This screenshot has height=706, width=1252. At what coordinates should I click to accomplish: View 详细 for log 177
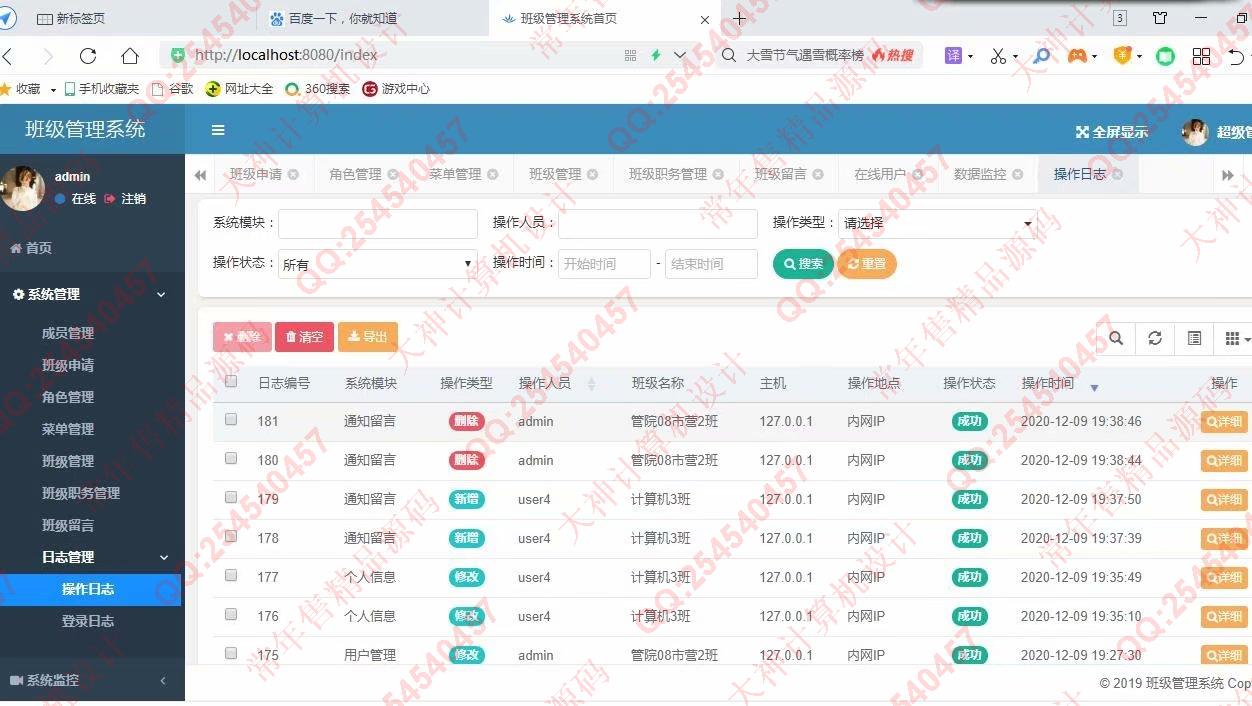1224,578
